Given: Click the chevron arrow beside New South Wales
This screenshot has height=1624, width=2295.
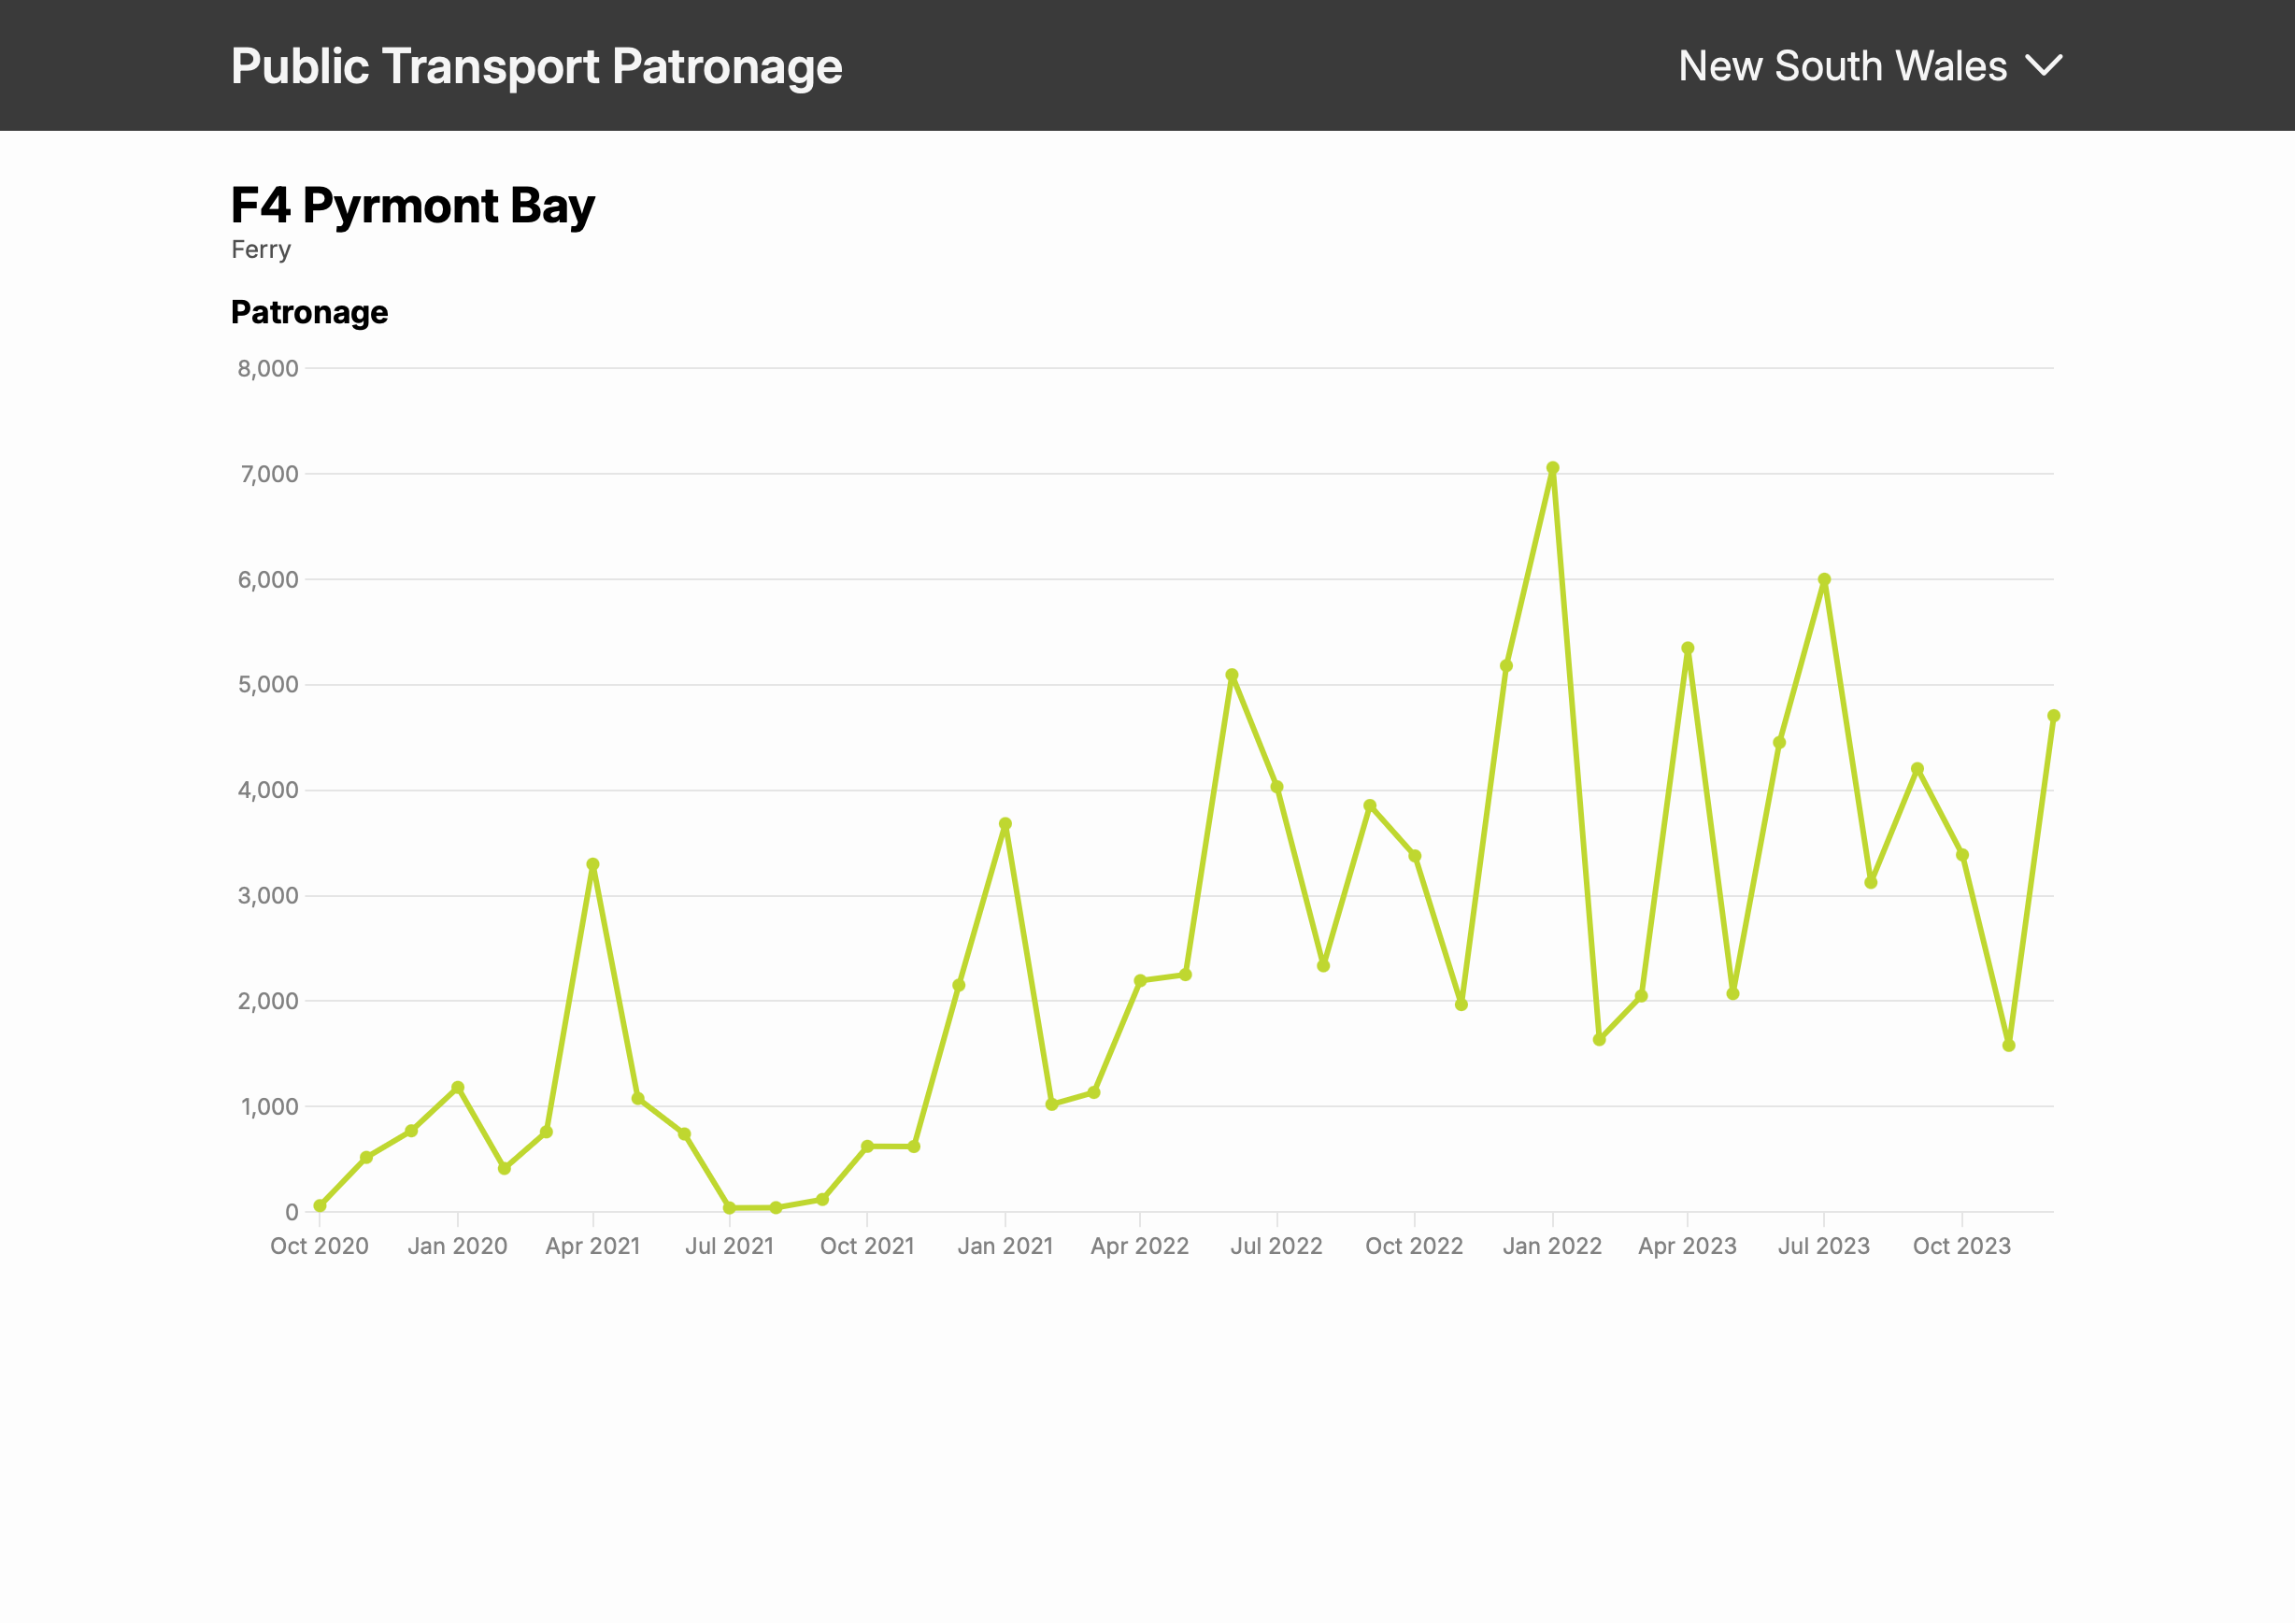Looking at the screenshot, I should click(2043, 66).
